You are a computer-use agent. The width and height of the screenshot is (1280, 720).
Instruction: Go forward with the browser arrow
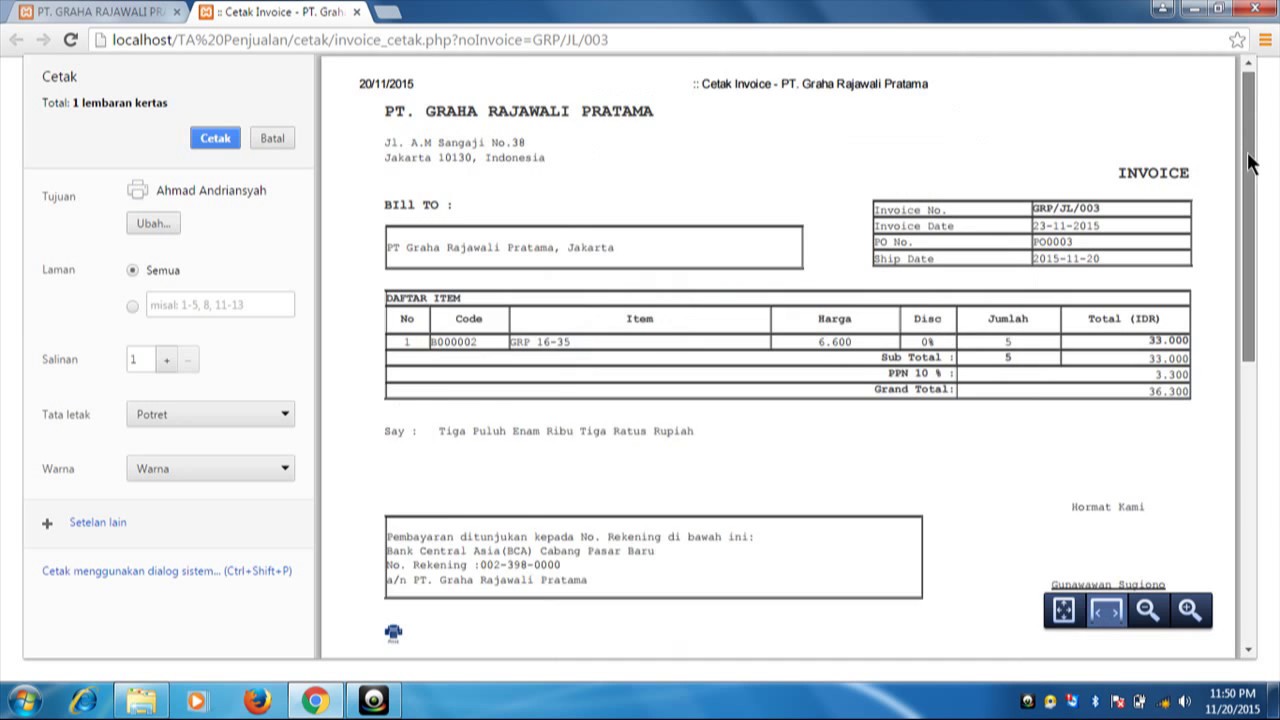pos(43,40)
